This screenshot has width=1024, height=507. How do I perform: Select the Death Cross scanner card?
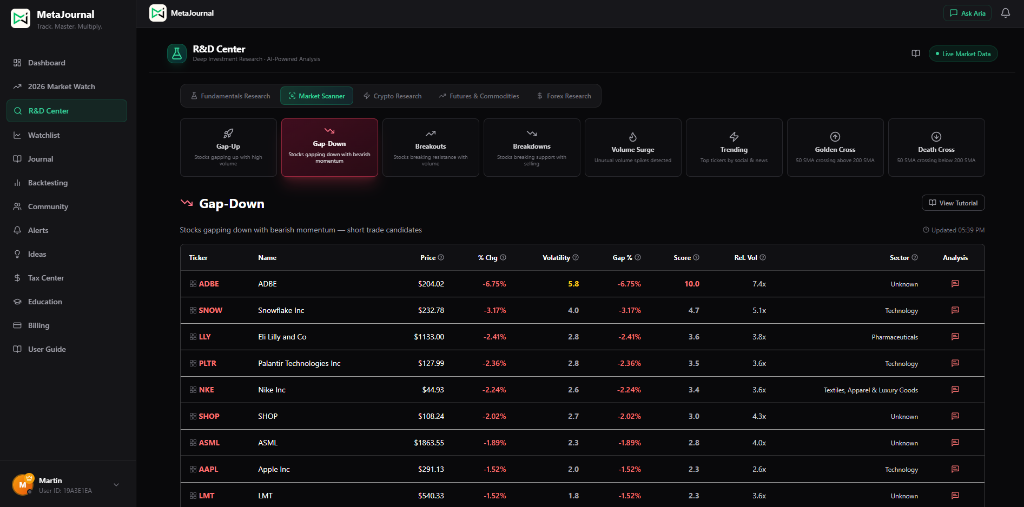click(936, 148)
